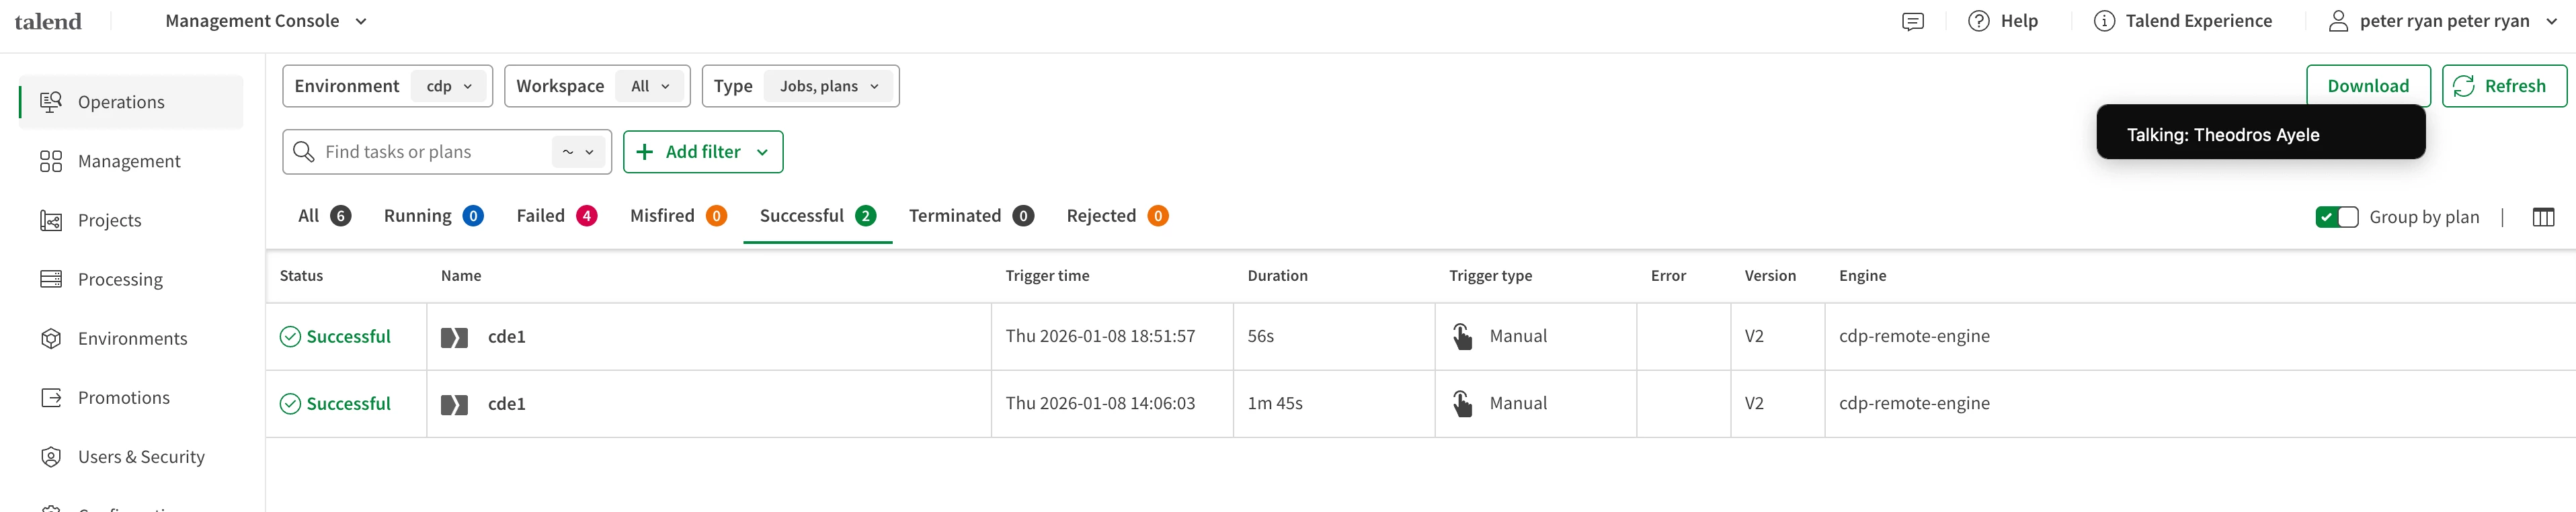The image size is (2576, 512).
Task: Click the Promotions sidebar icon
Action: [x=51, y=397]
